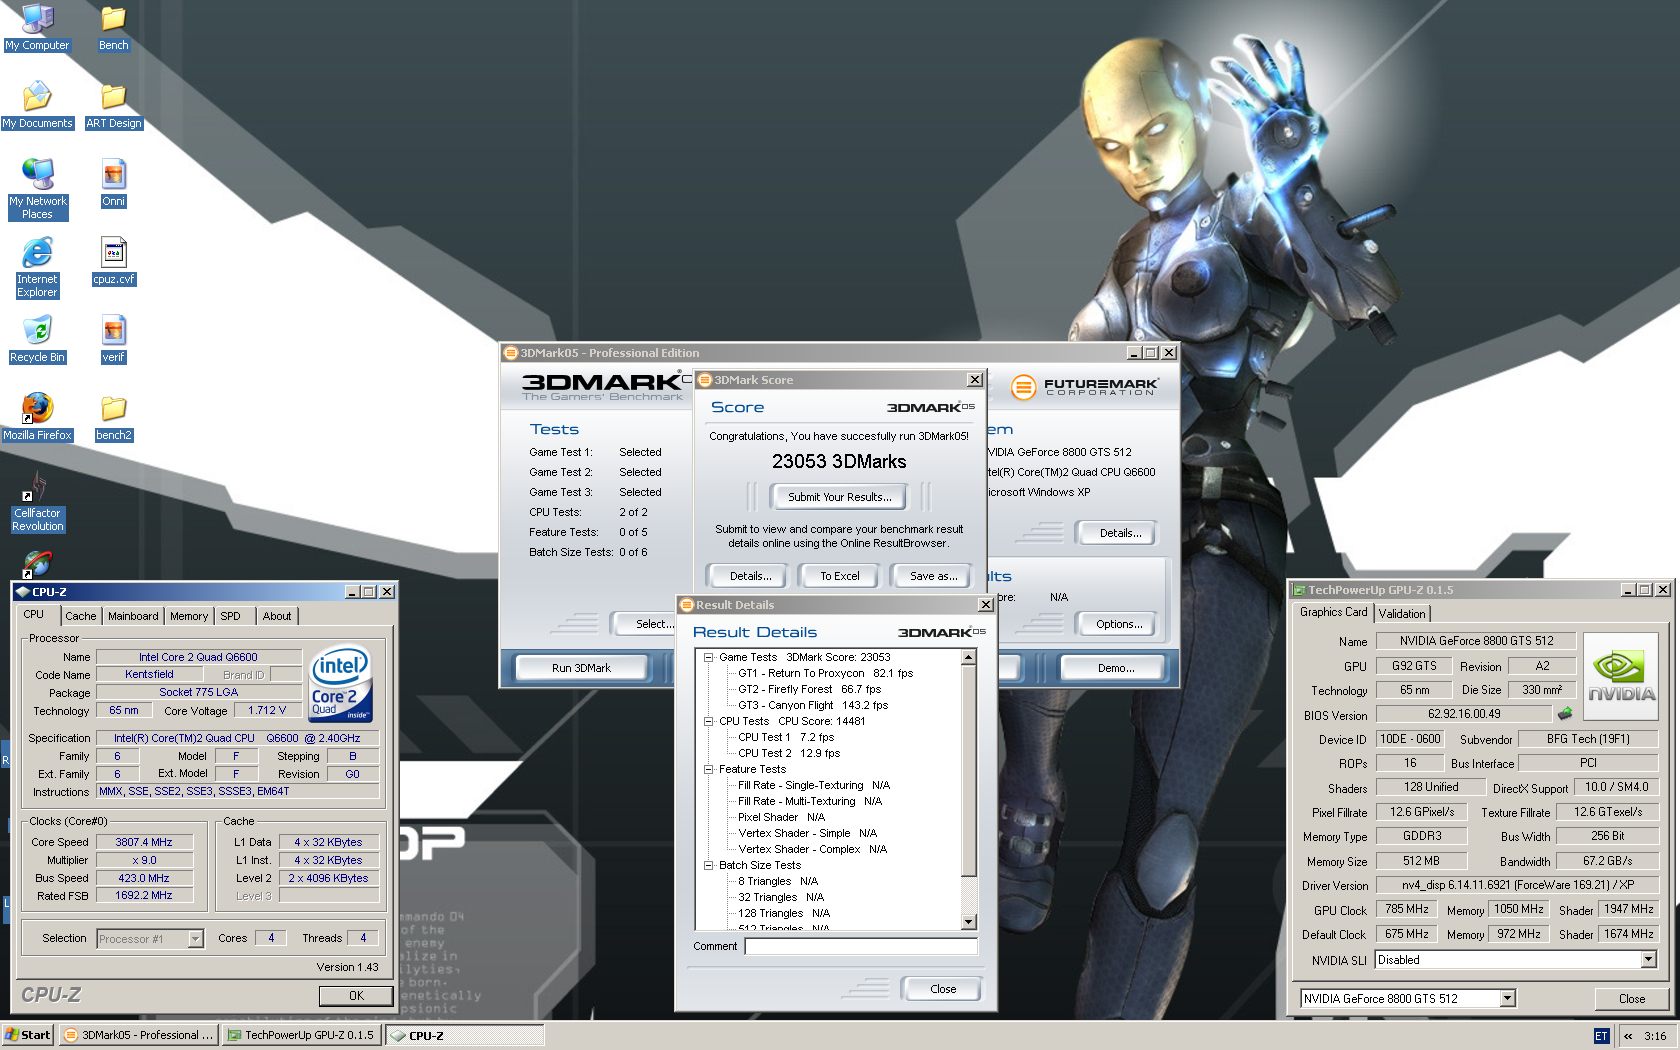Open the ART Design folder
This screenshot has height=1050, width=1680.
(x=113, y=105)
